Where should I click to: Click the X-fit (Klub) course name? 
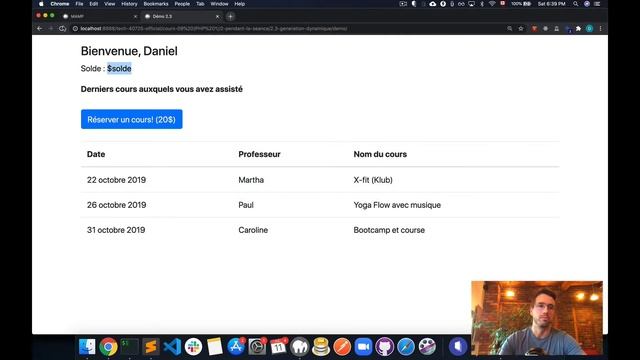pyautogui.click(x=373, y=180)
